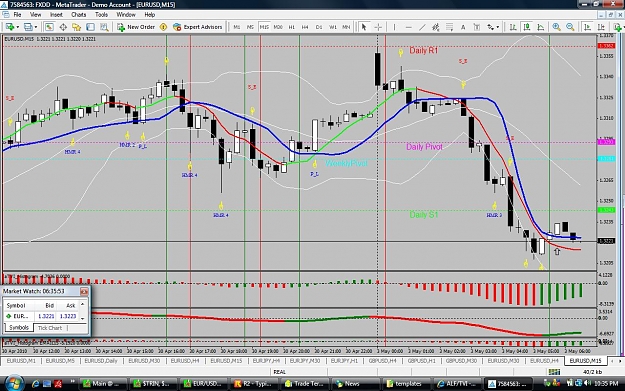Toggle Expert Advisors button

pos(198,27)
